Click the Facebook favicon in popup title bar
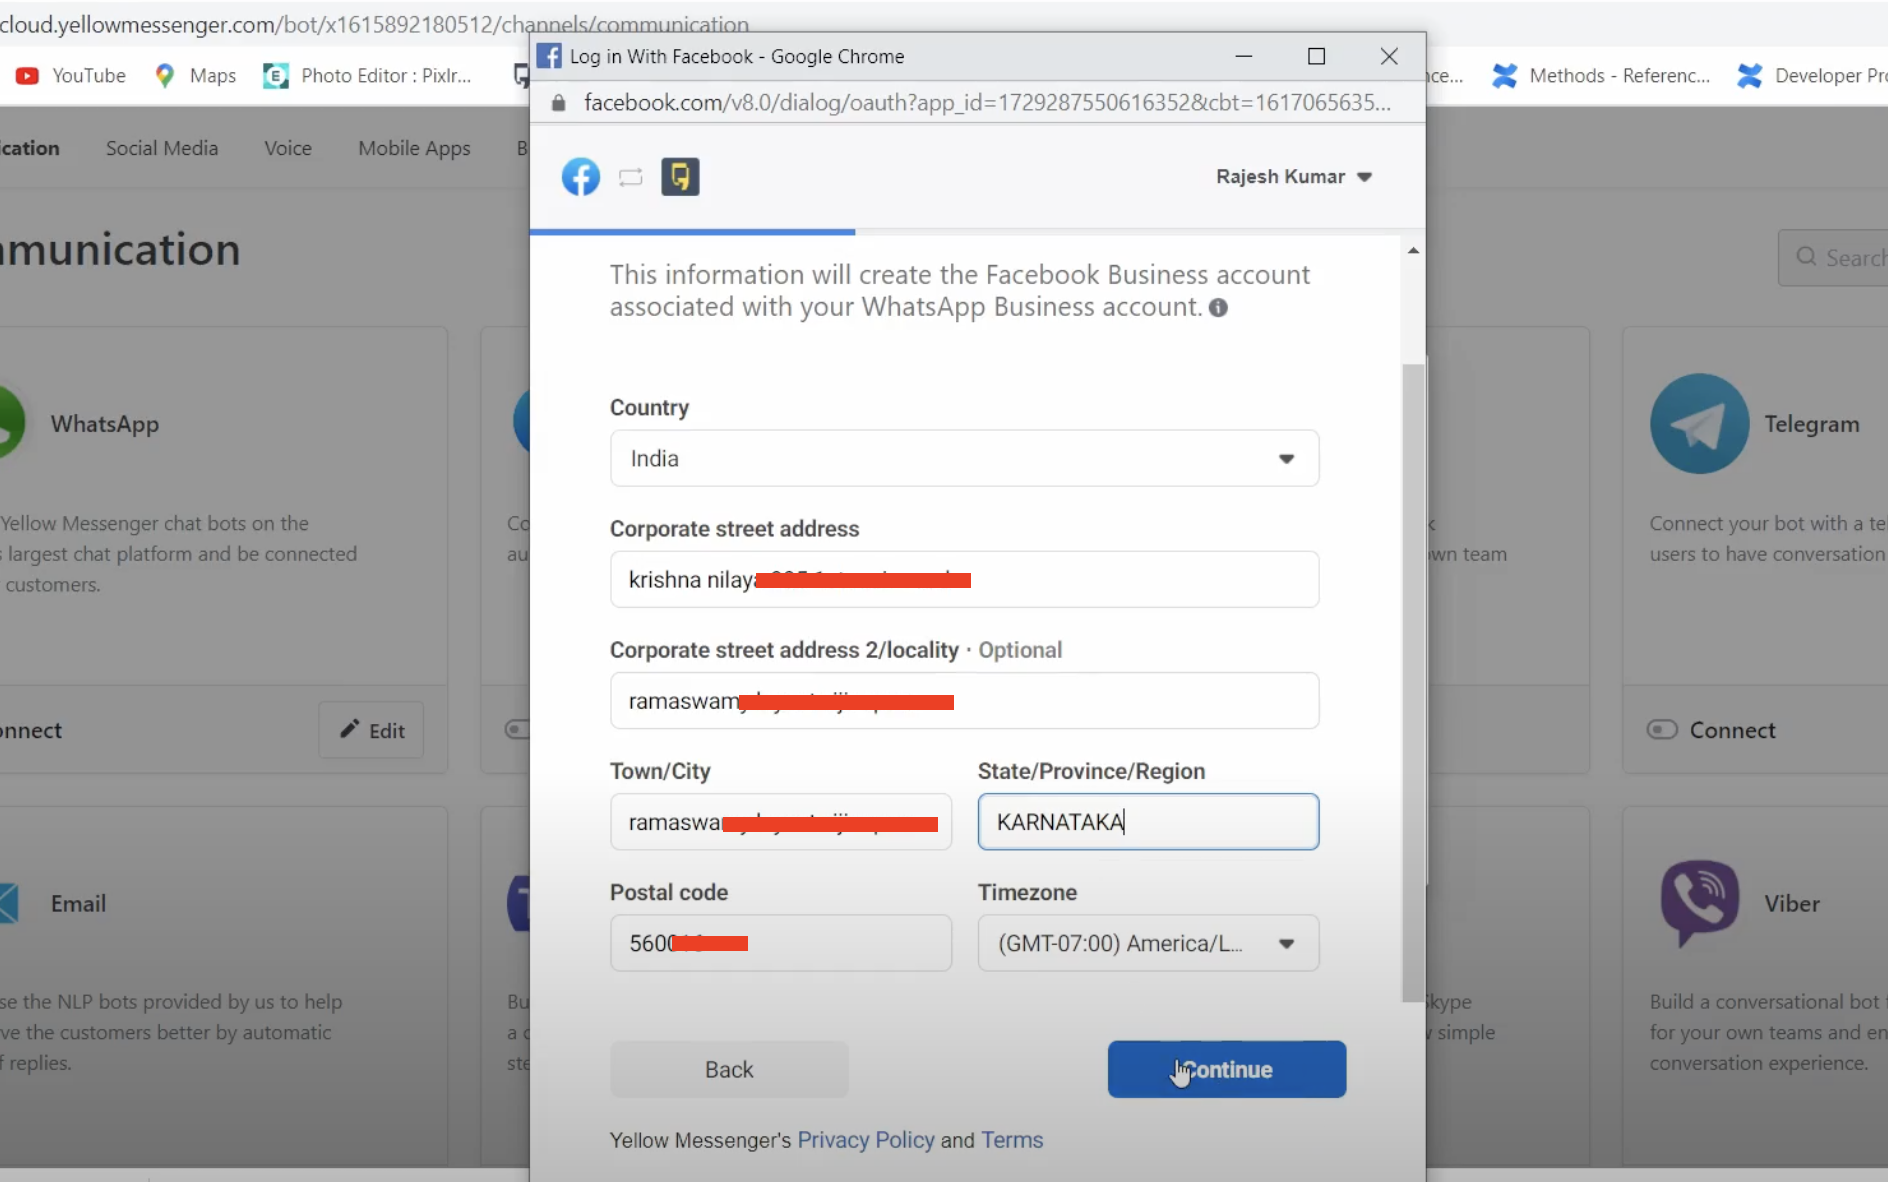Image resolution: width=1888 pixels, height=1182 pixels. tap(549, 56)
